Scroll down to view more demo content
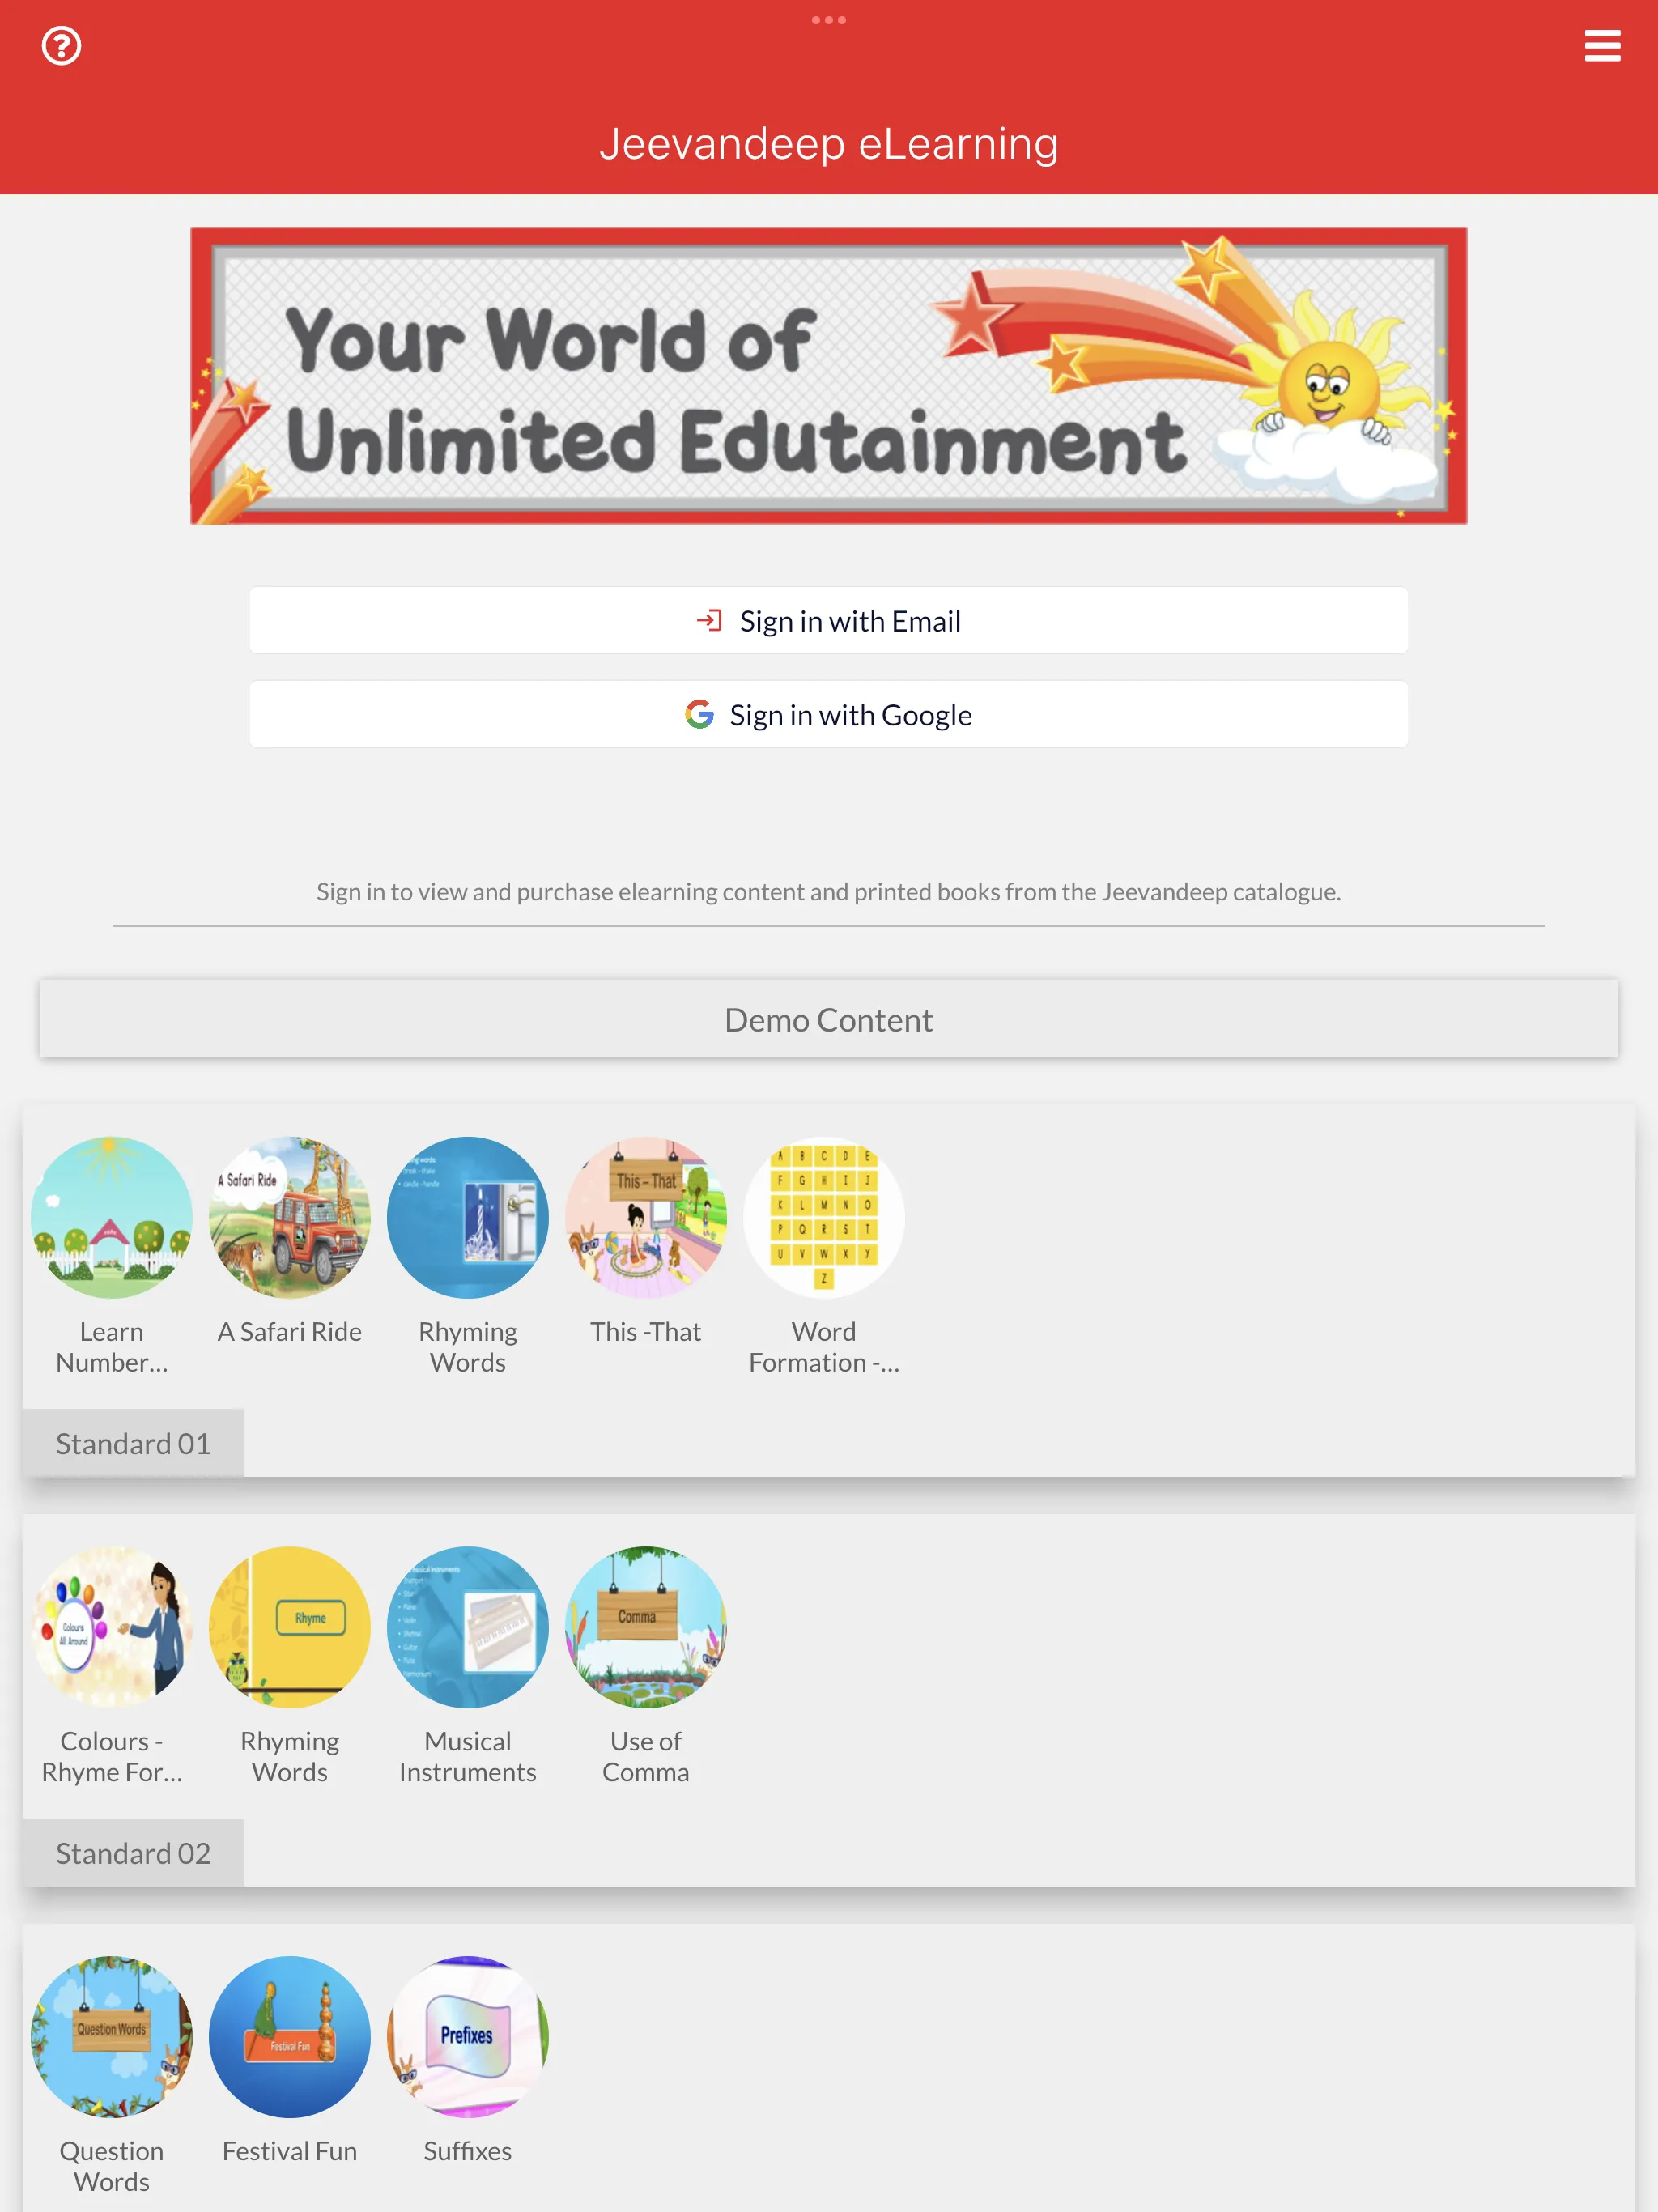This screenshot has width=1658, height=2212. pyautogui.click(x=829, y=2090)
